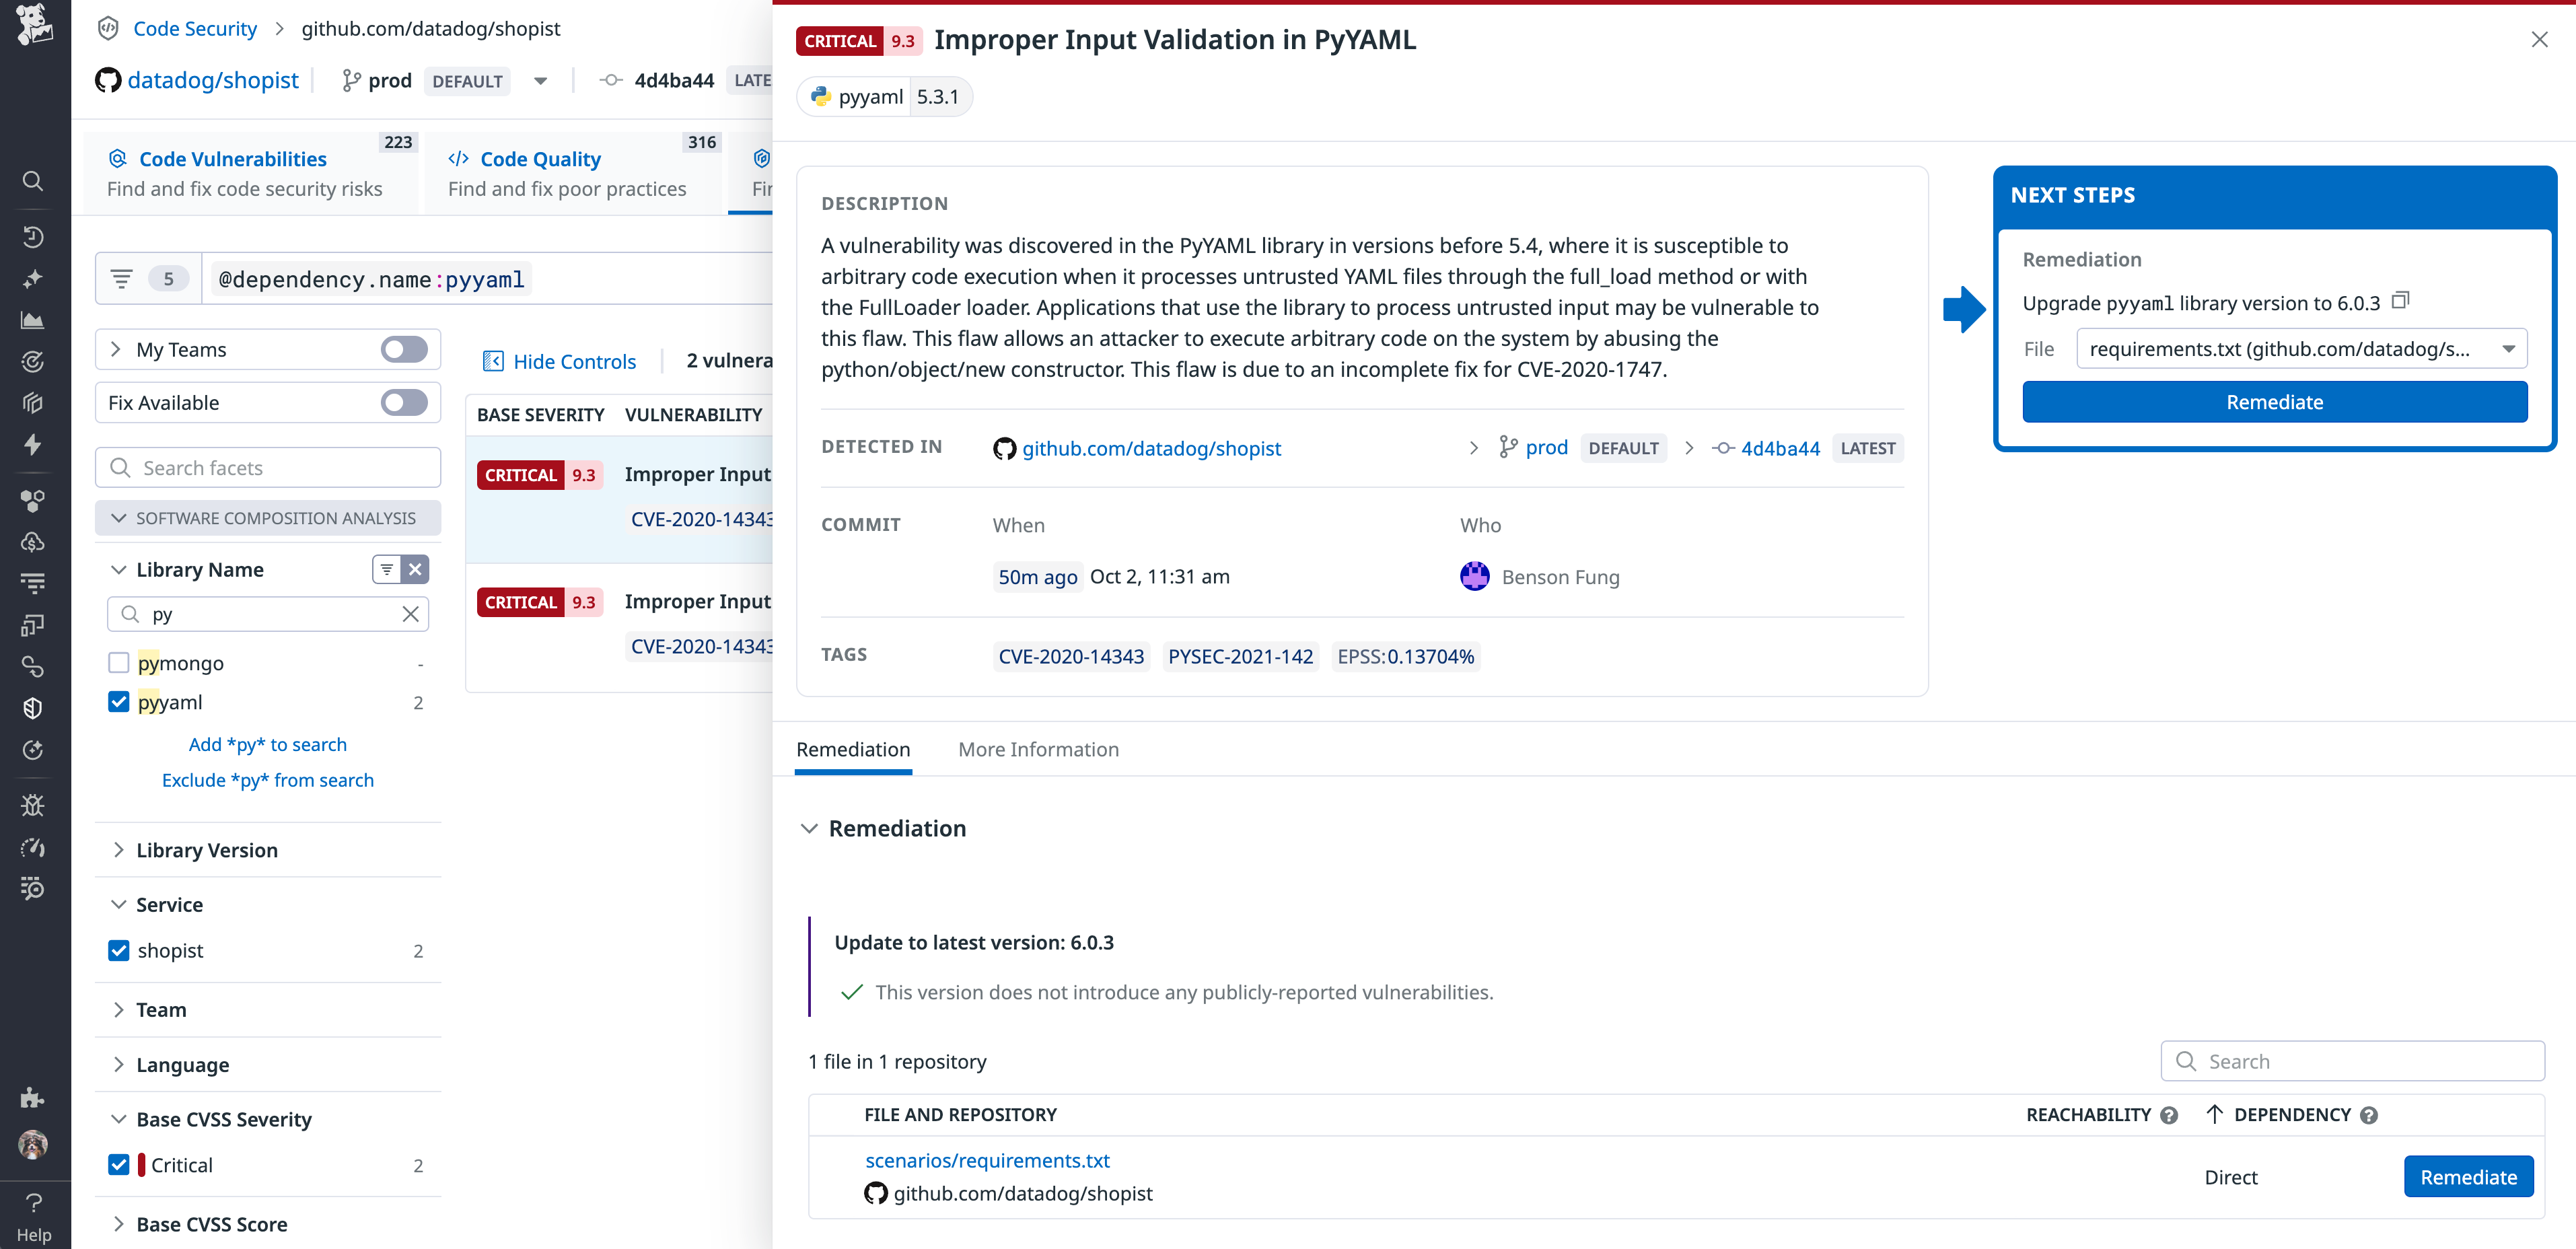2576x1249 pixels.
Task: Open the search magnifying glass sidebar icon
Action: pyautogui.click(x=33, y=181)
